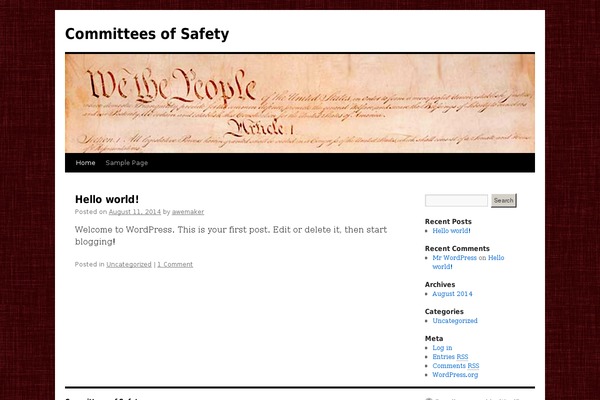Screen dimensions: 600x400
Task: Visit the WordPress.org link
Action: [455, 375]
